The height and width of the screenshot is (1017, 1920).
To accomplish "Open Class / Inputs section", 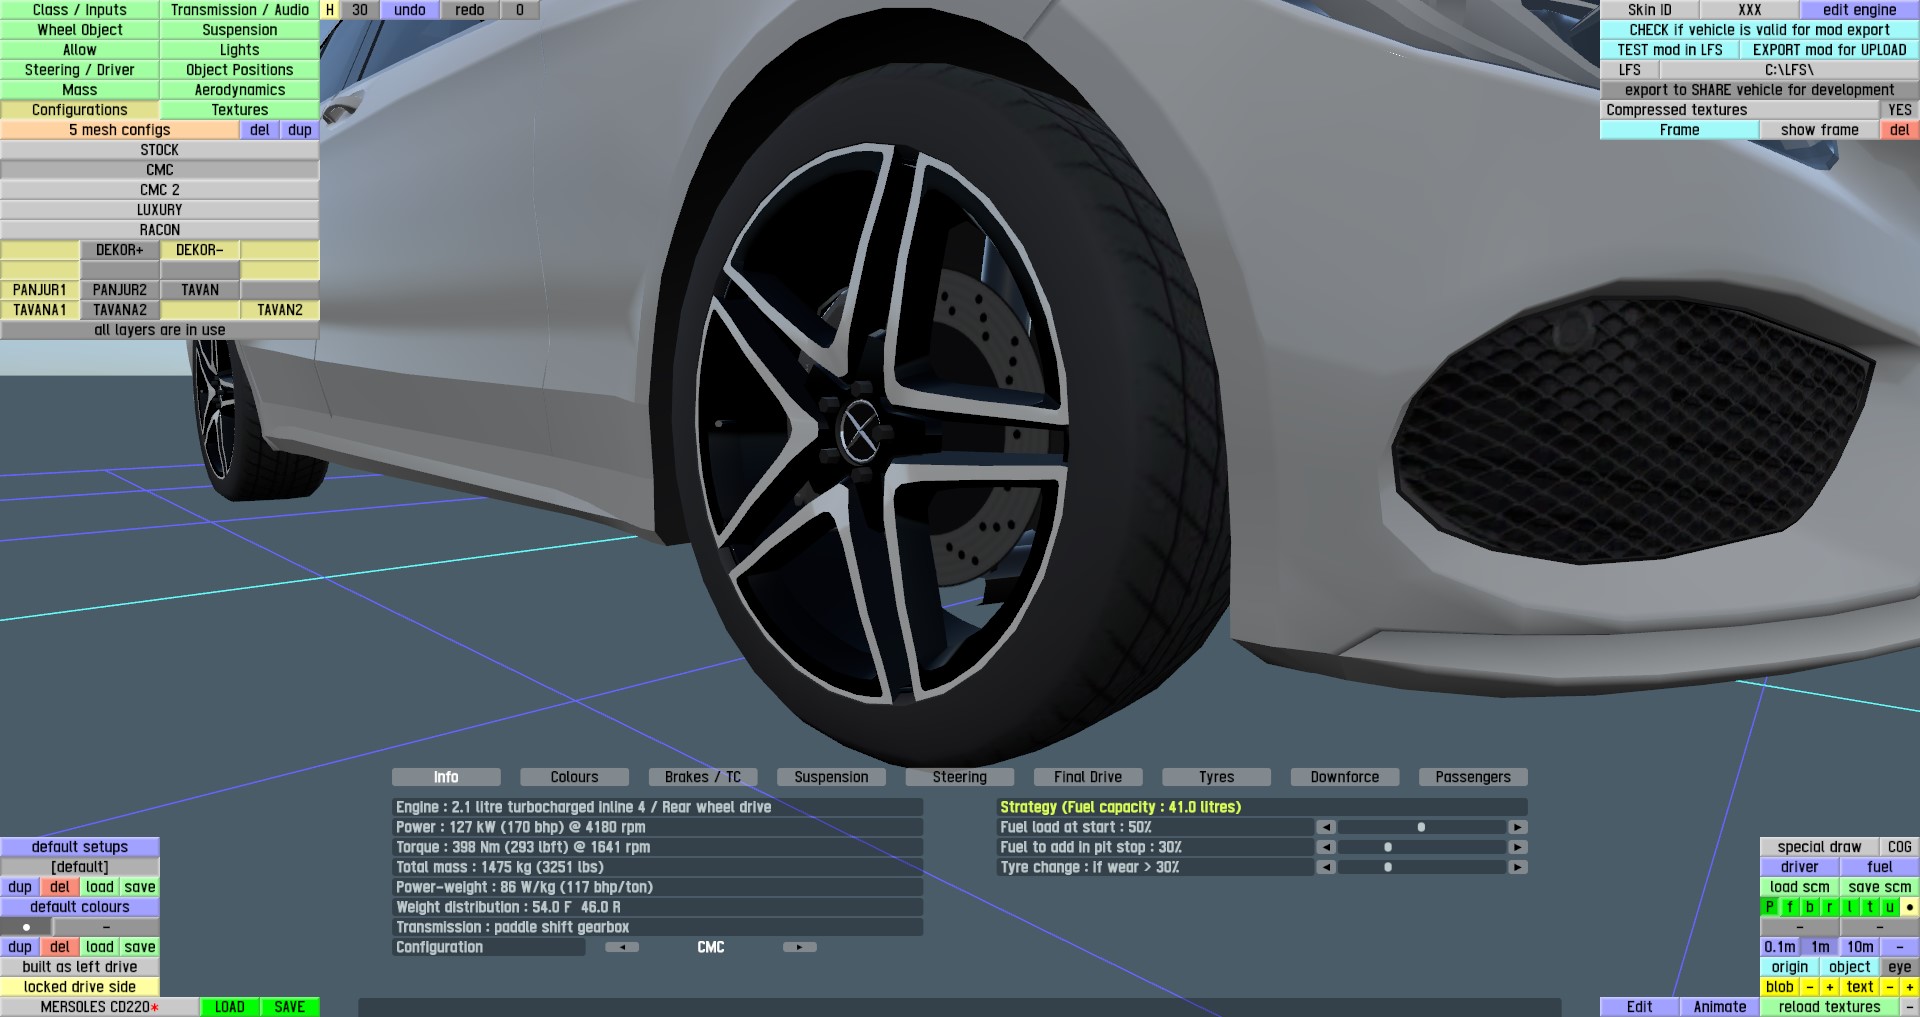I will pos(80,10).
